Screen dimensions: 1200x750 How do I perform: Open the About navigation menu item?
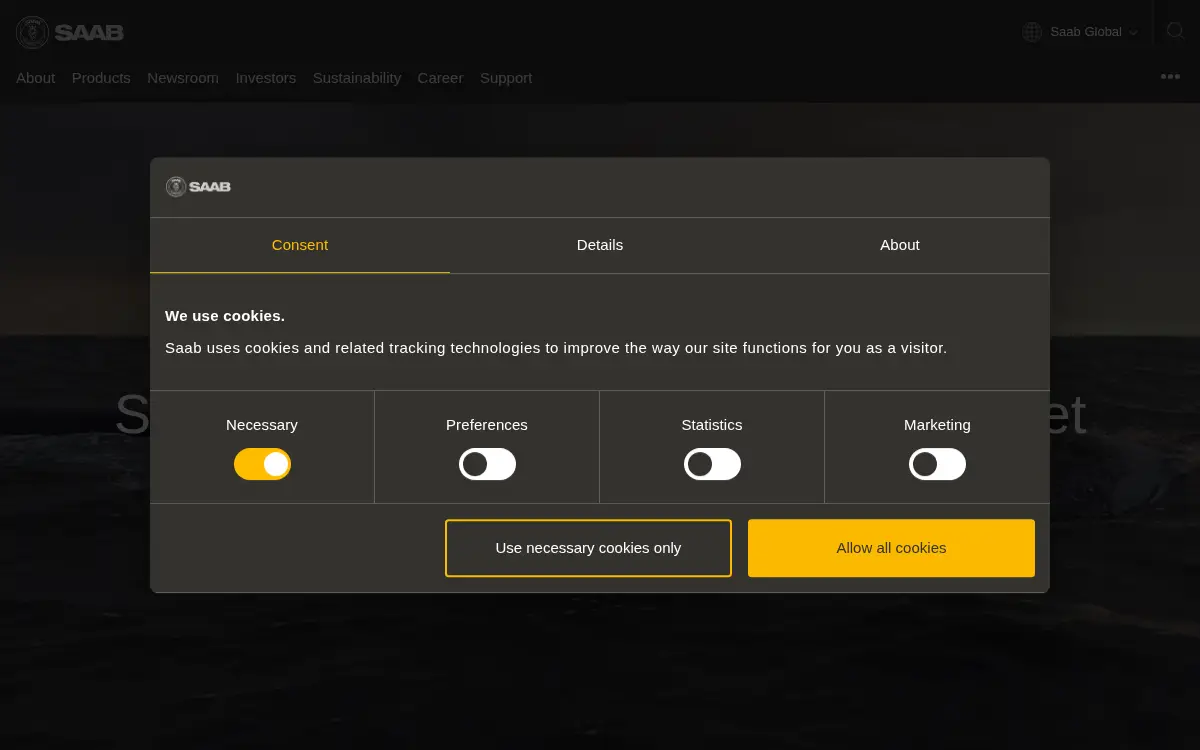[x=36, y=78]
